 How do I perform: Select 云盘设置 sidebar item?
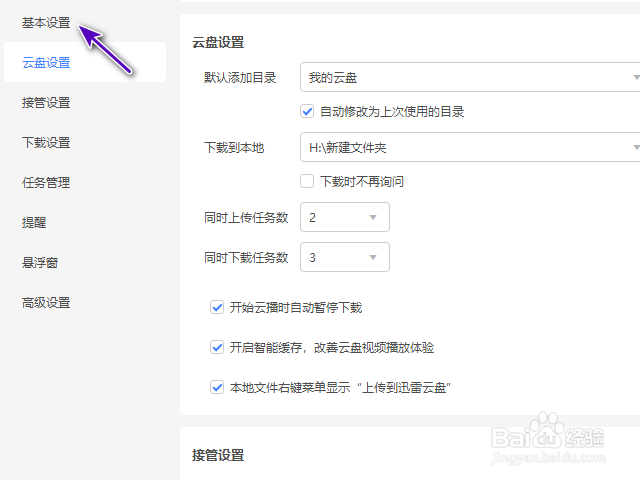tap(46, 62)
